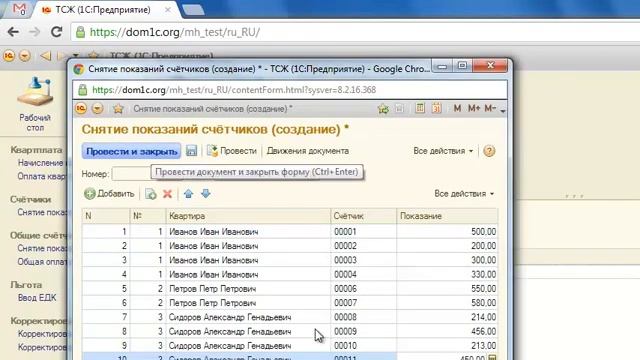This screenshot has height=360, width=640.
Task: Open the 1C main menu logo in popup window
Action: [81, 109]
